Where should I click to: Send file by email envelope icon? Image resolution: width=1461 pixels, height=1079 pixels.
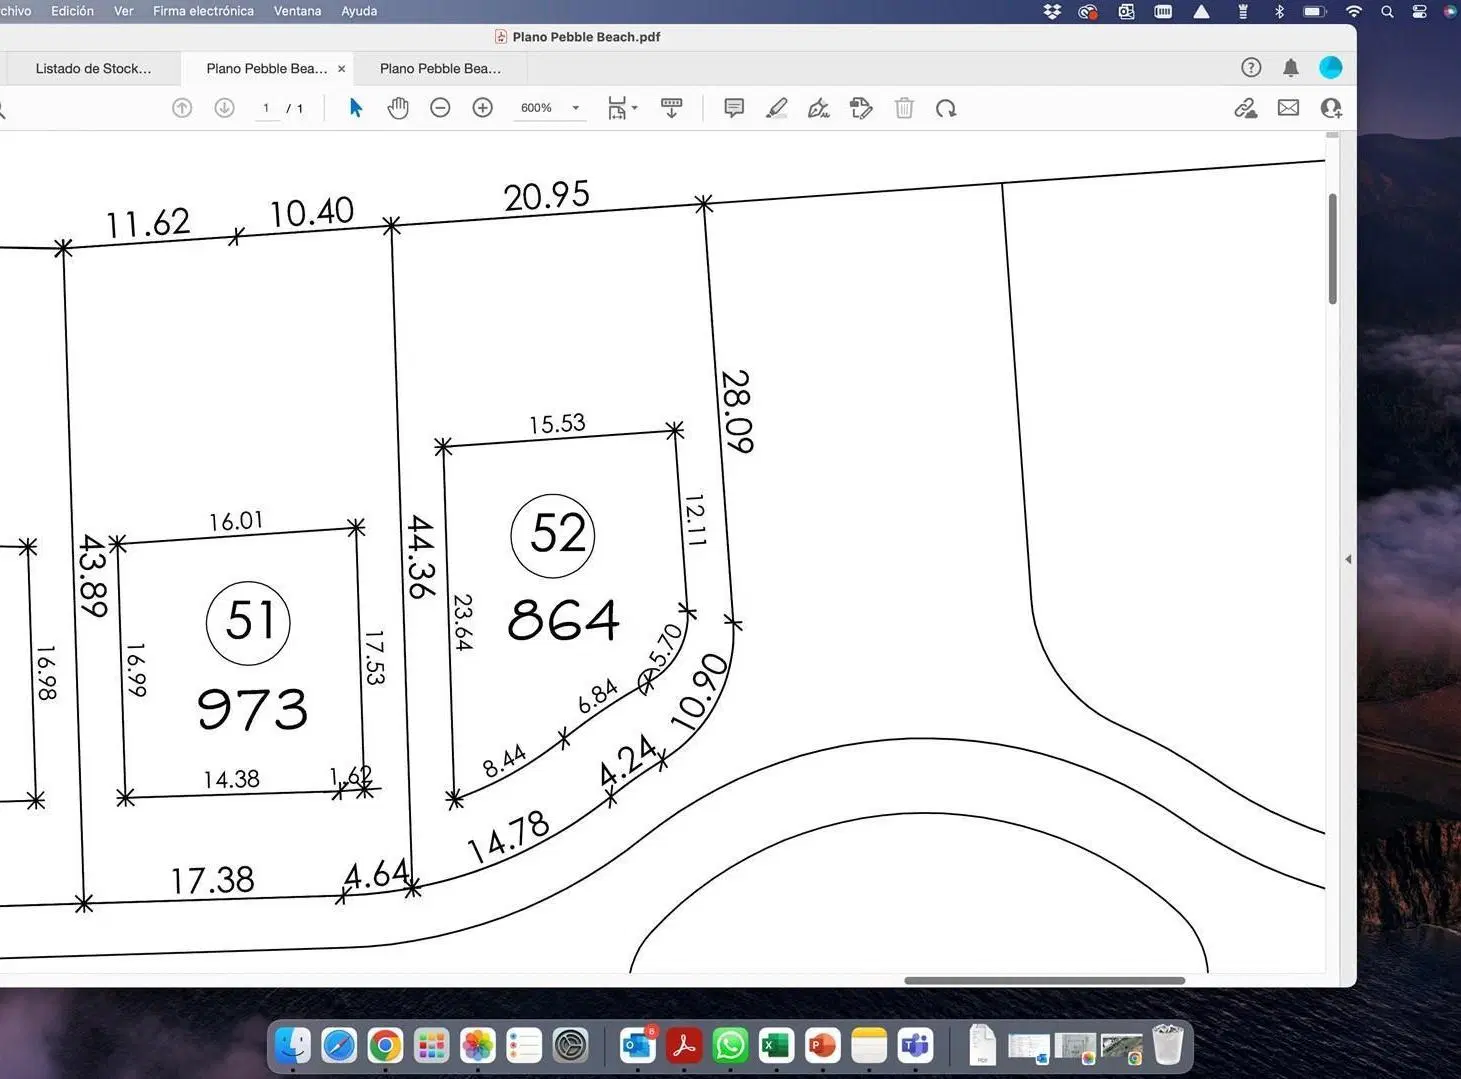pos(1288,108)
